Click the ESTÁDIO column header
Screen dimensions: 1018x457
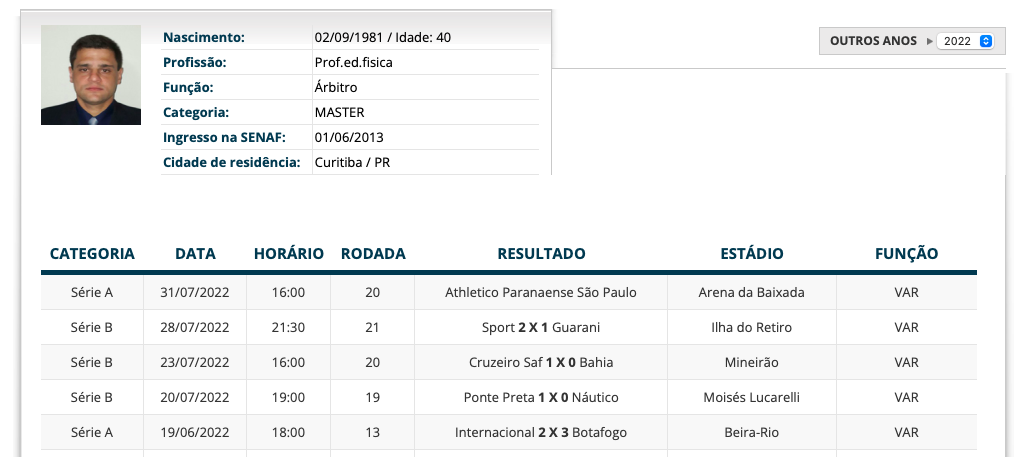pyautogui.click(x=751, y=254)
